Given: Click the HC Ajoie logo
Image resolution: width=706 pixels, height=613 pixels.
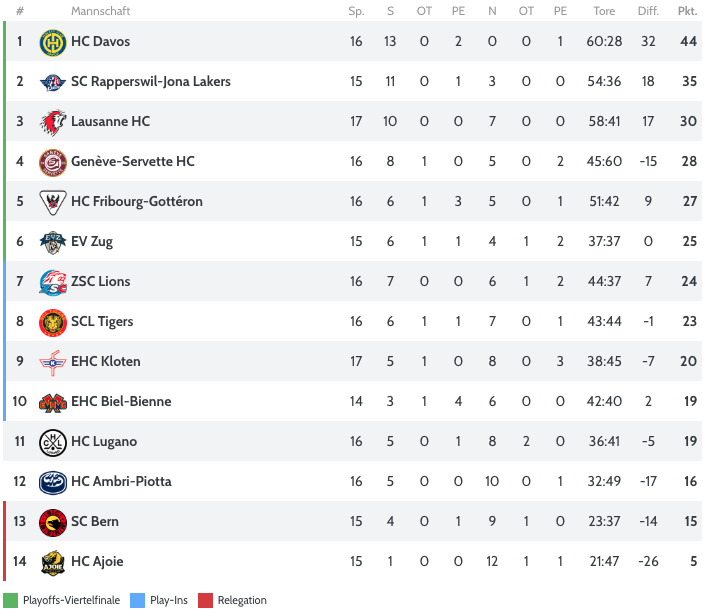Looking at the screenshot, I should pos(52,562).
